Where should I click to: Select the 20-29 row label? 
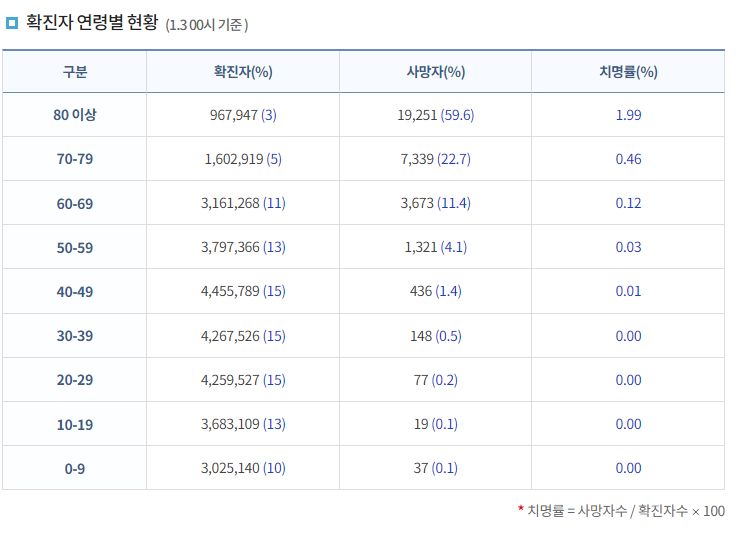point(75,380)
